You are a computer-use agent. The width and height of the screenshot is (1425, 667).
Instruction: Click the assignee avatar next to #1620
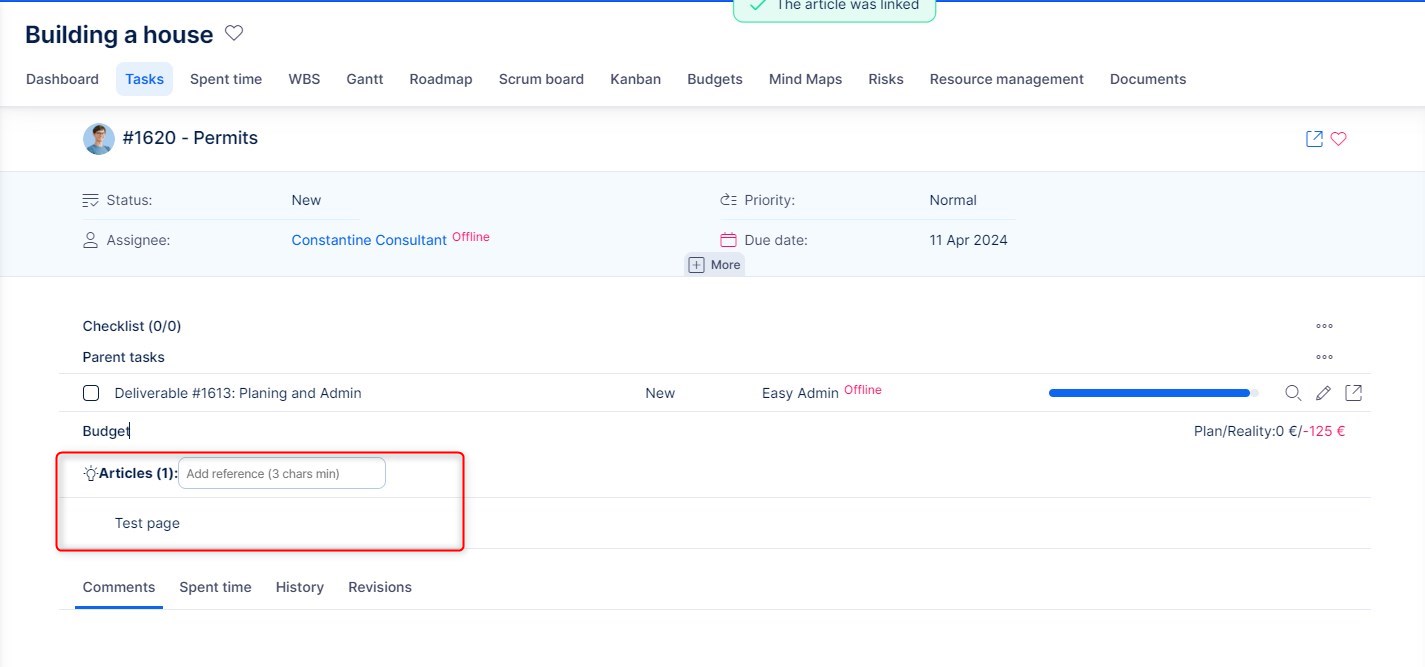98,139
